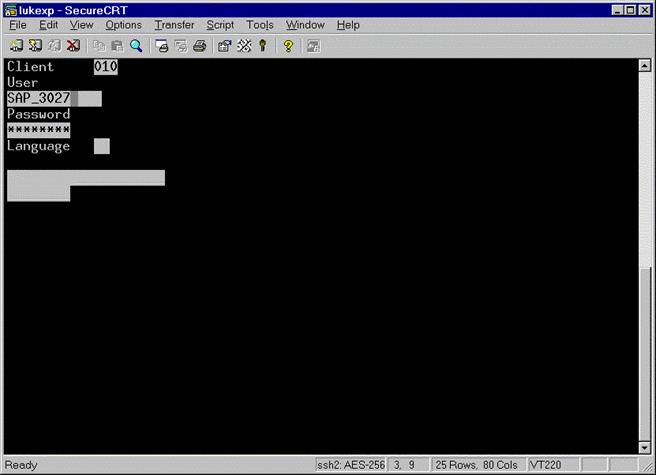Open Help via yellow question mark icon

tap(288, 46)
